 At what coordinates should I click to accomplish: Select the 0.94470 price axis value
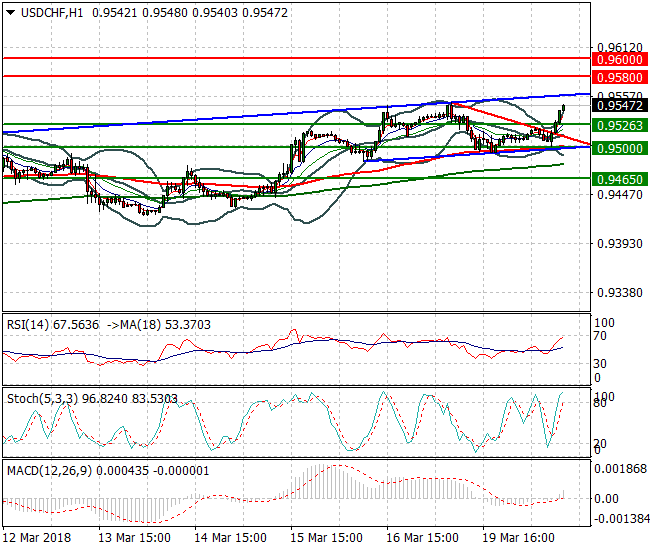point(620,194)
